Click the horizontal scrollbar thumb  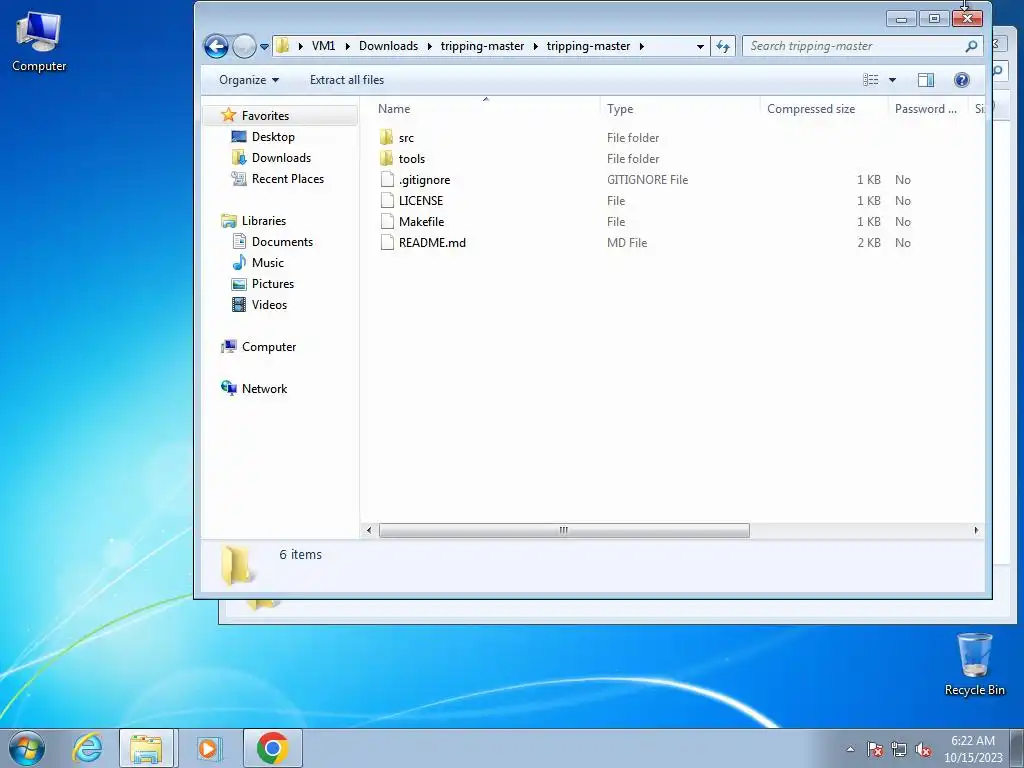tap(564, 530)
